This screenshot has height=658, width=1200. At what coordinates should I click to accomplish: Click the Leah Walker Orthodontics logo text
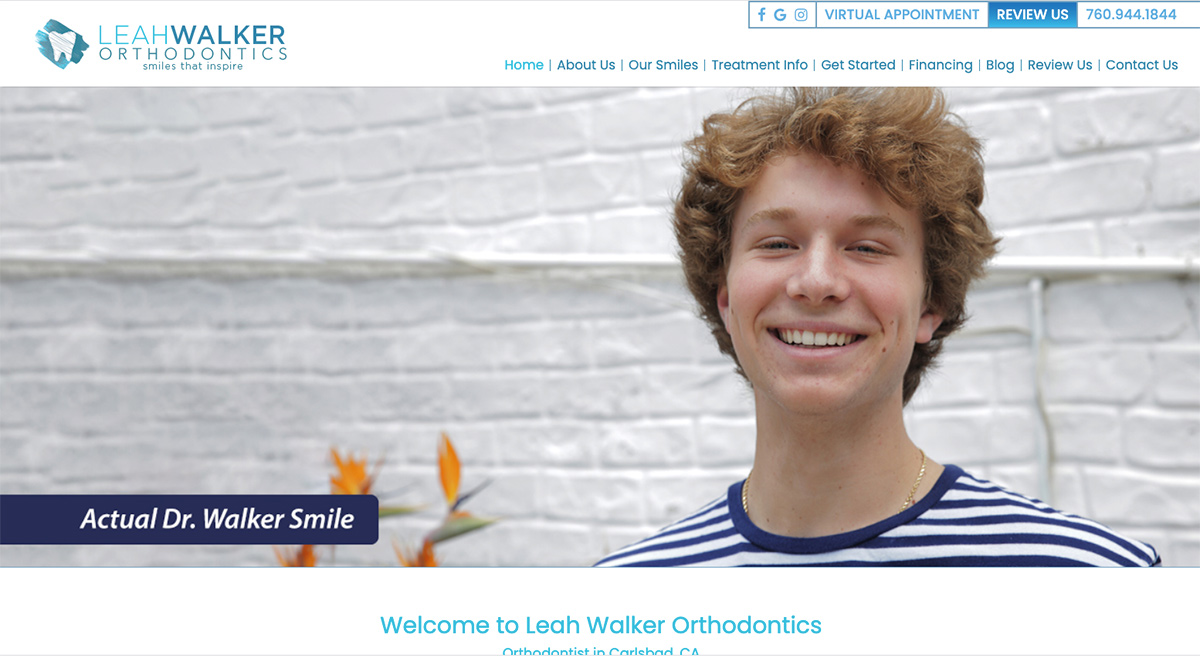click(x=193, y=46)
